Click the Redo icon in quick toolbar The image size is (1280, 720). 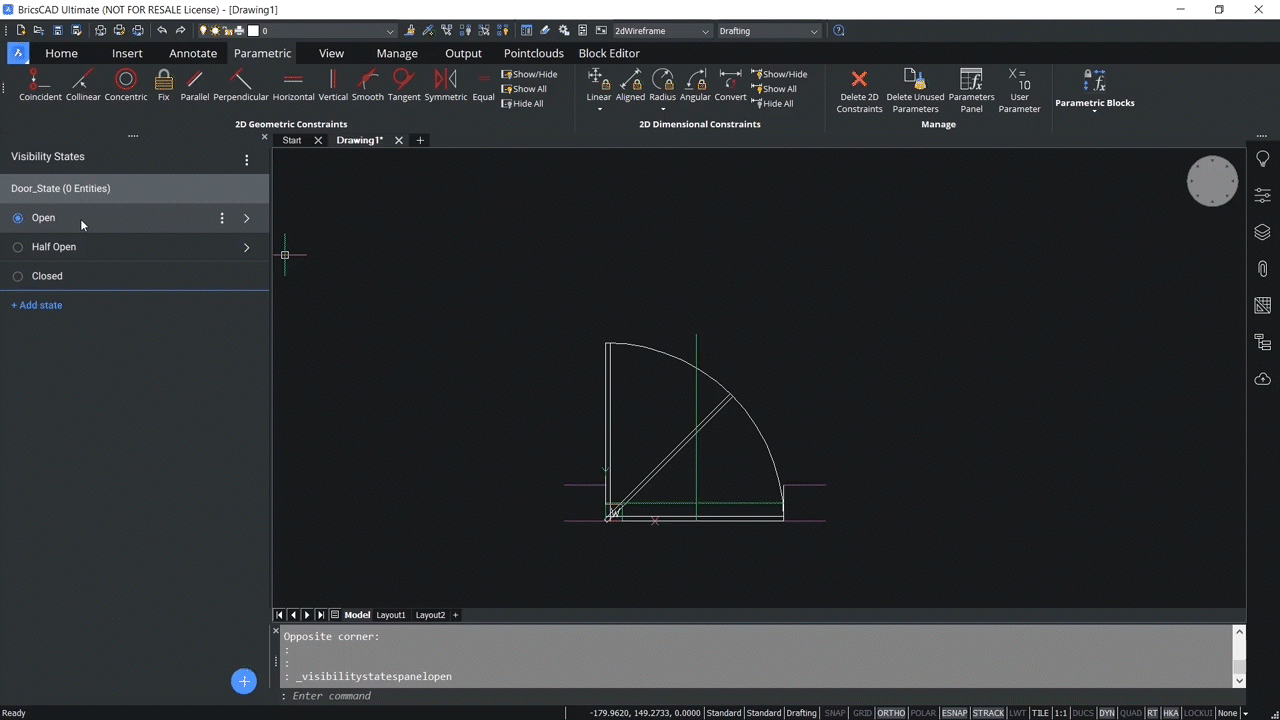180,31
